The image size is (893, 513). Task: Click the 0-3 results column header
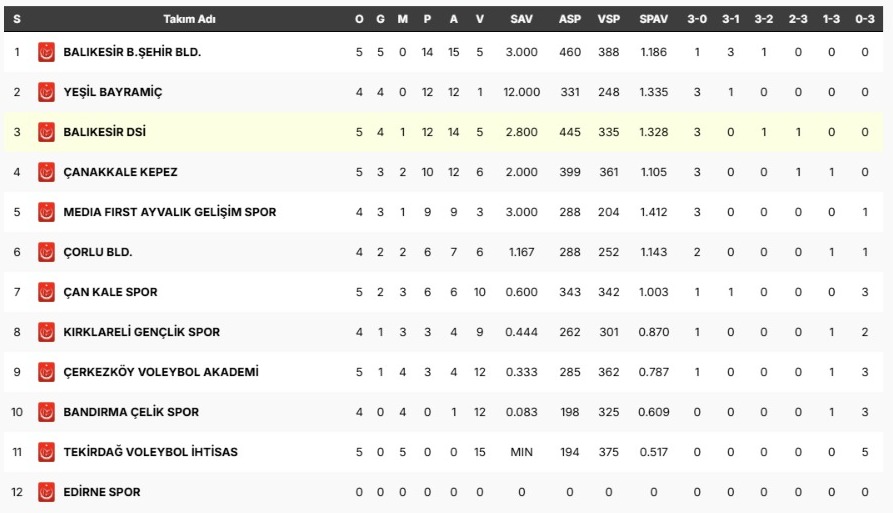pyautogui.click(x=864, y=19)
